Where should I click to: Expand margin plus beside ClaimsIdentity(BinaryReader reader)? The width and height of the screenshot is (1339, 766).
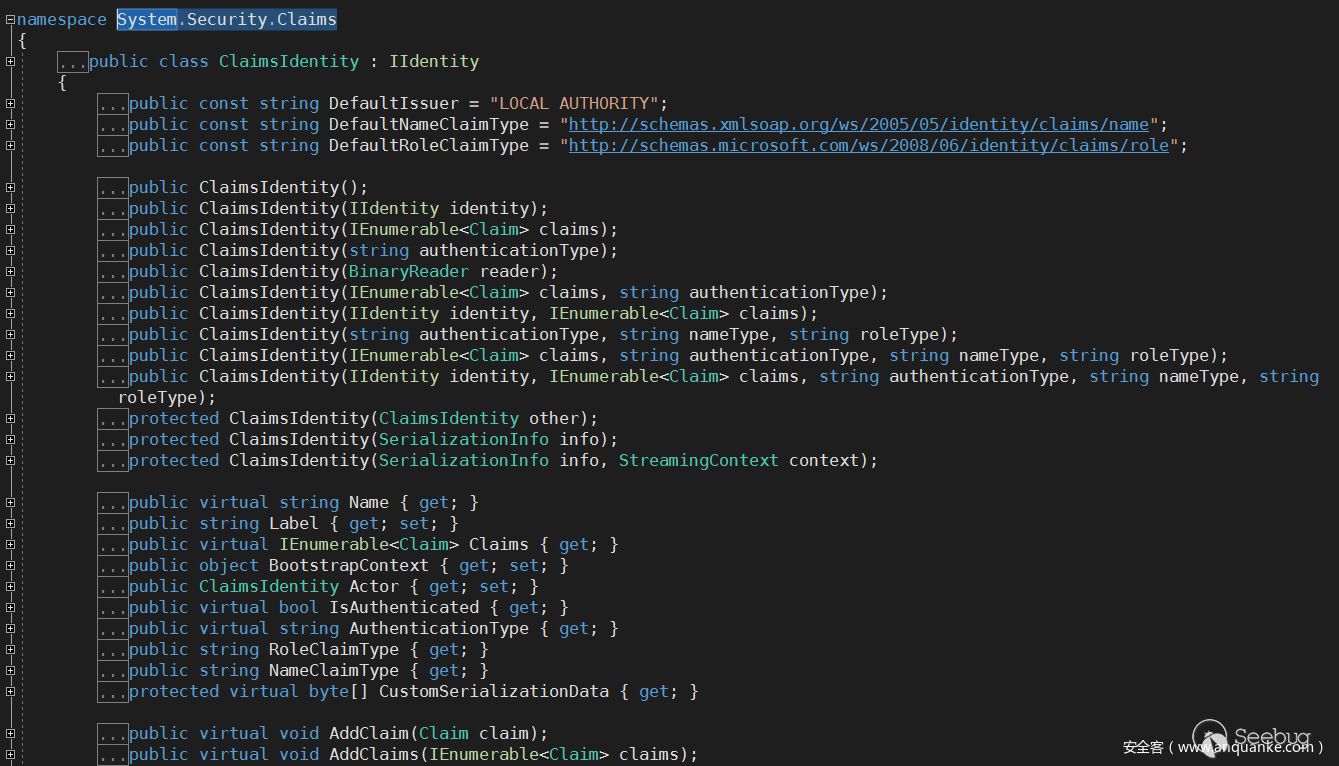pyautogui.click(x=9, y=271)
